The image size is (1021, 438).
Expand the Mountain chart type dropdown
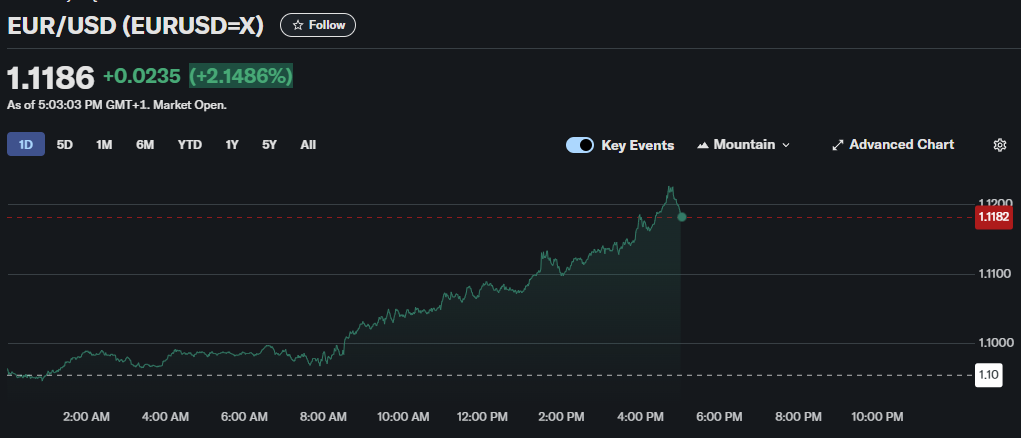tap(743, 144)
